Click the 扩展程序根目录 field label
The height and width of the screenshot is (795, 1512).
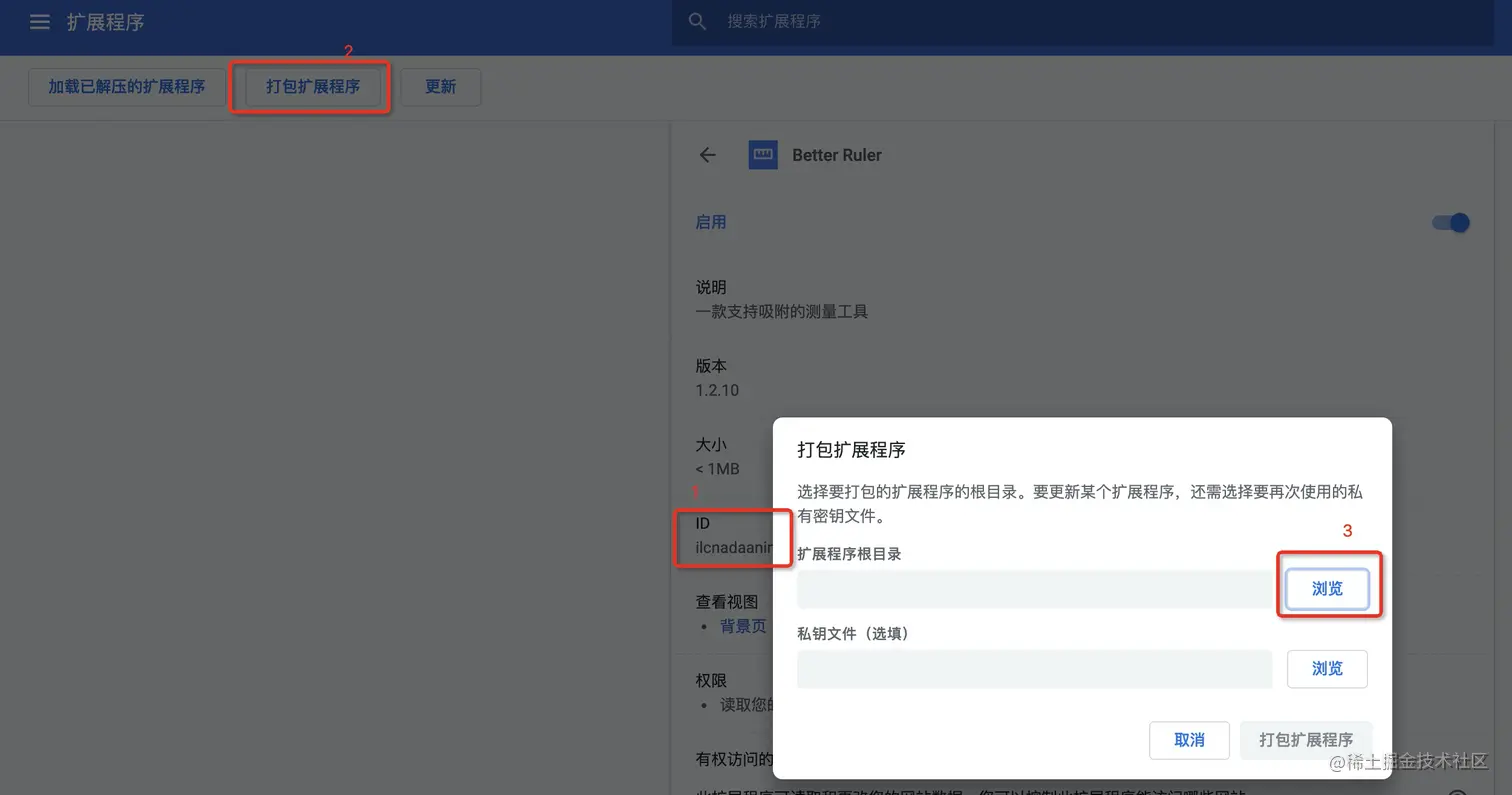849,554
